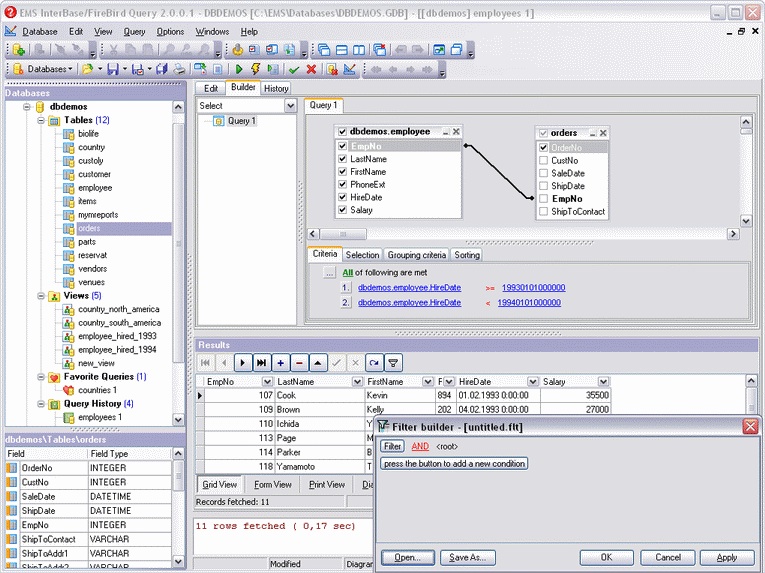This screenshot has height=573, width=765.
Task: Click the refresh icon in Results navigator
Action: pyautogui.click(x=374, y=363)
